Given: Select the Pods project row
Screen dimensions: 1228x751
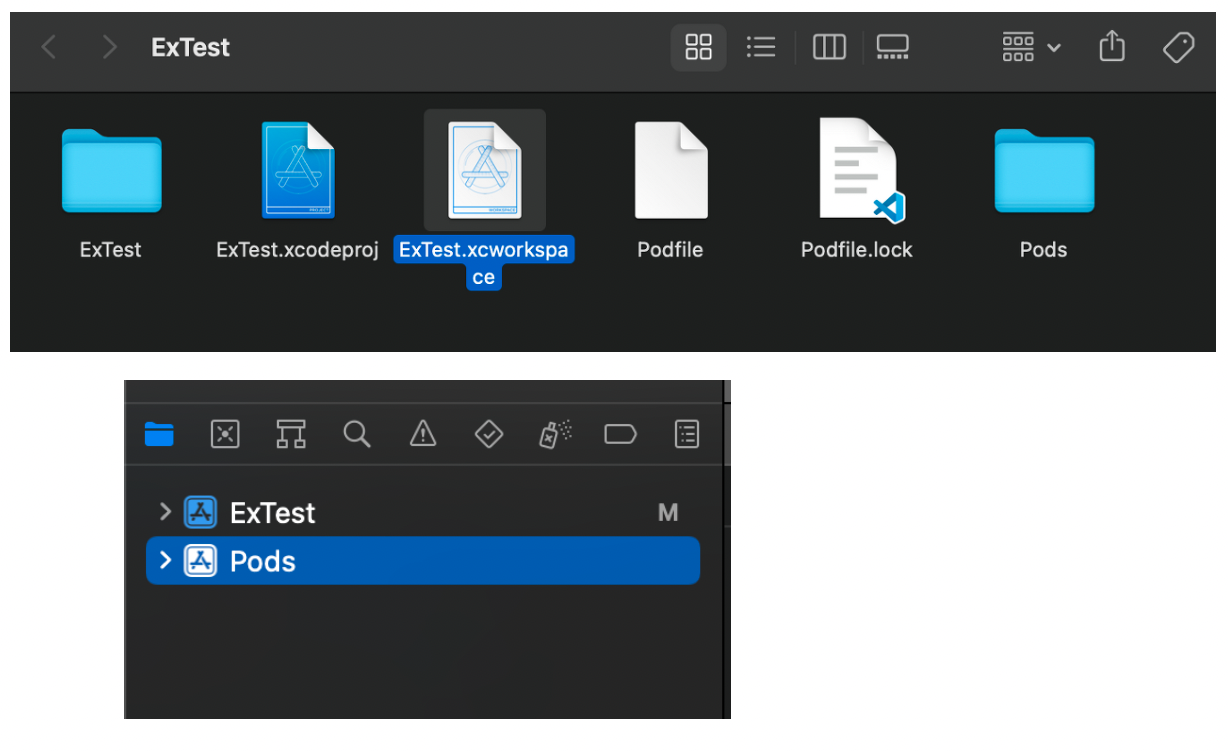Looking at the screenshot, I should (x=423, y=561).
